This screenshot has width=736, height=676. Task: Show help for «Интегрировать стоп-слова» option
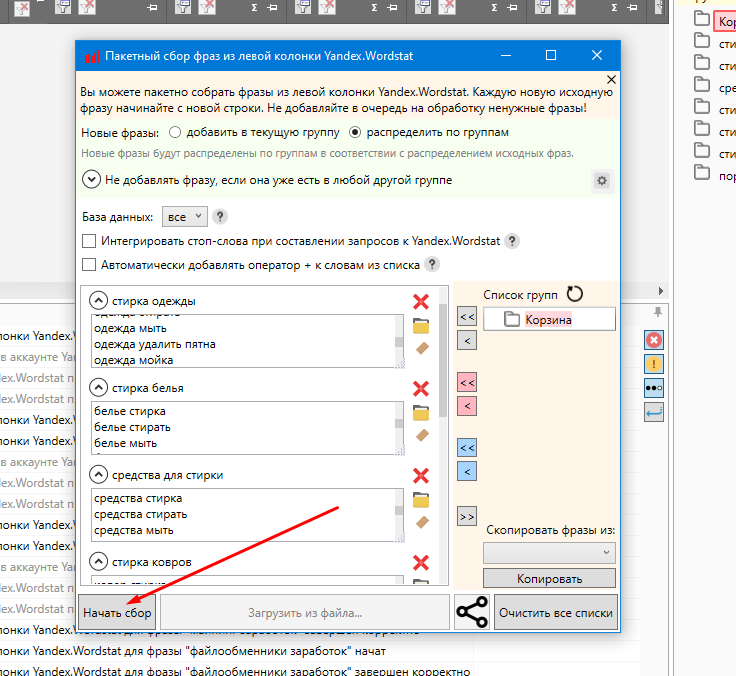(512, 241)
